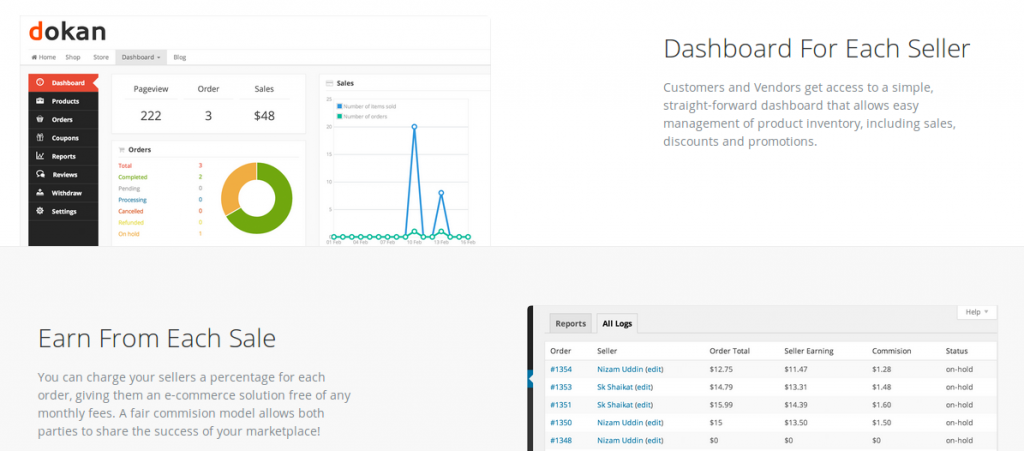Open order #1354 link
Screen dimensions: 1024x451
click(x=561, y=369)
